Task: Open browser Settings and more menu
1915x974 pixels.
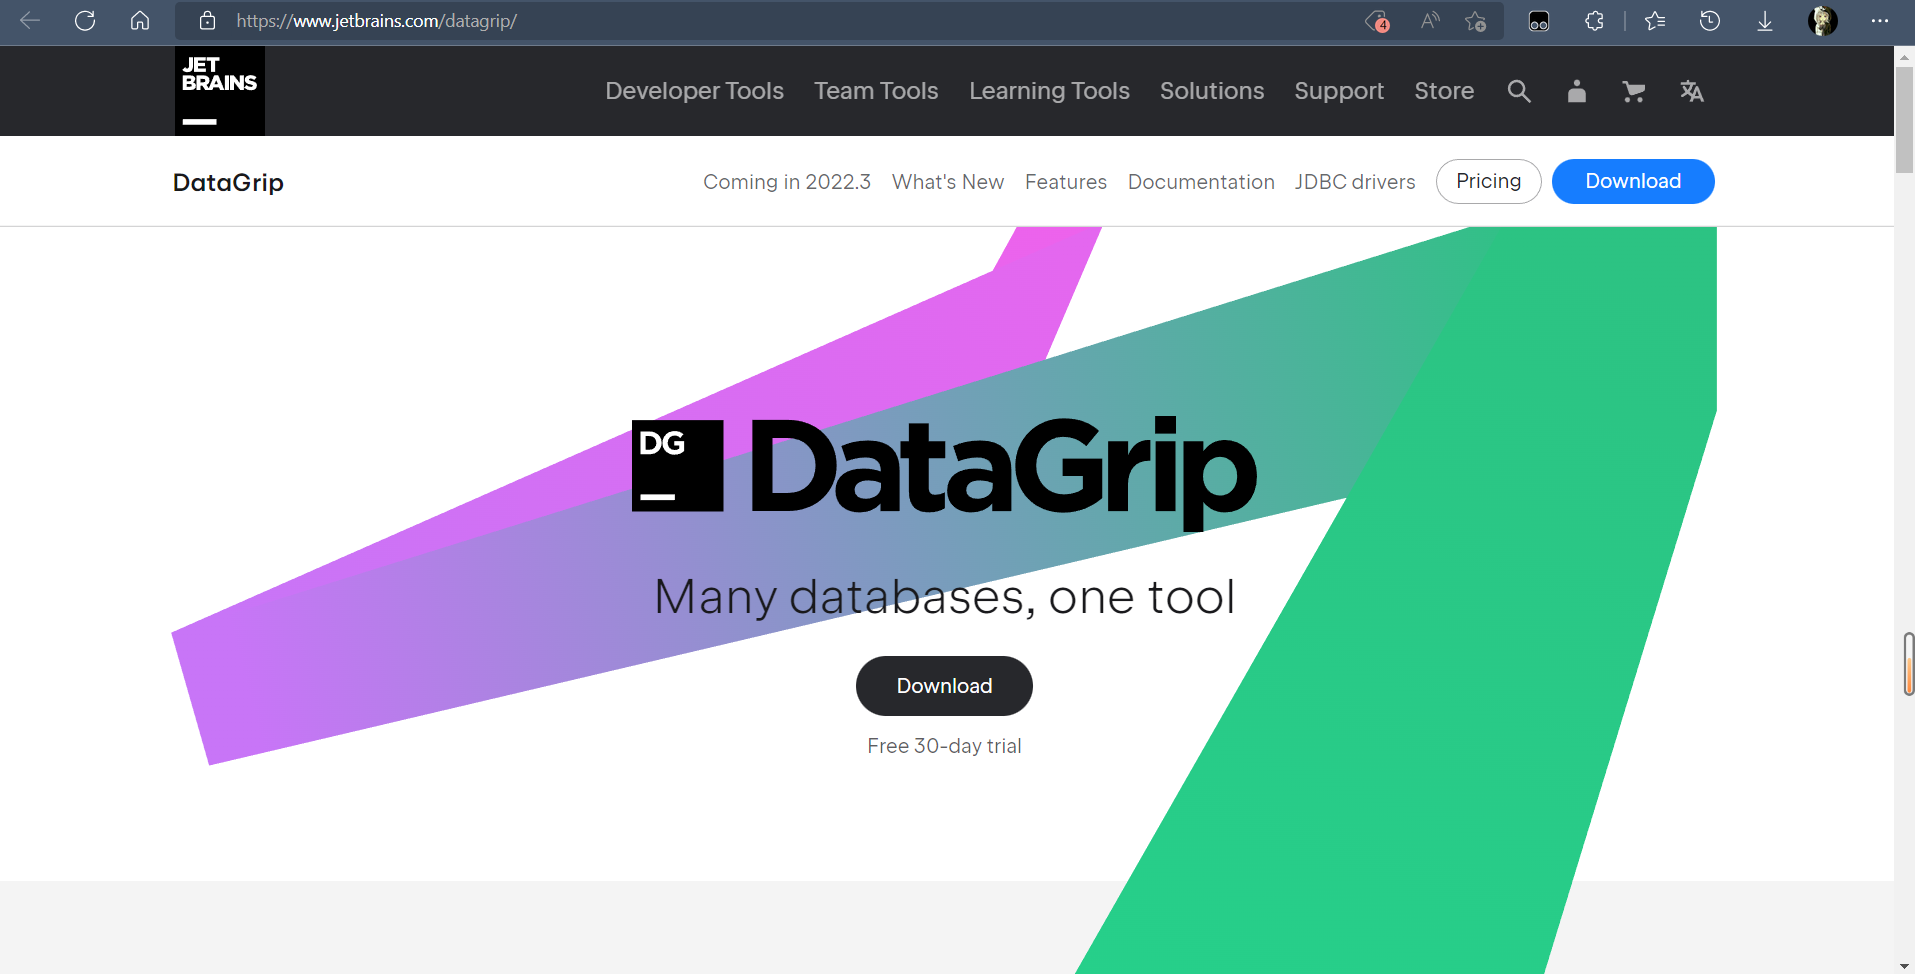Action: pos(1880,21)
